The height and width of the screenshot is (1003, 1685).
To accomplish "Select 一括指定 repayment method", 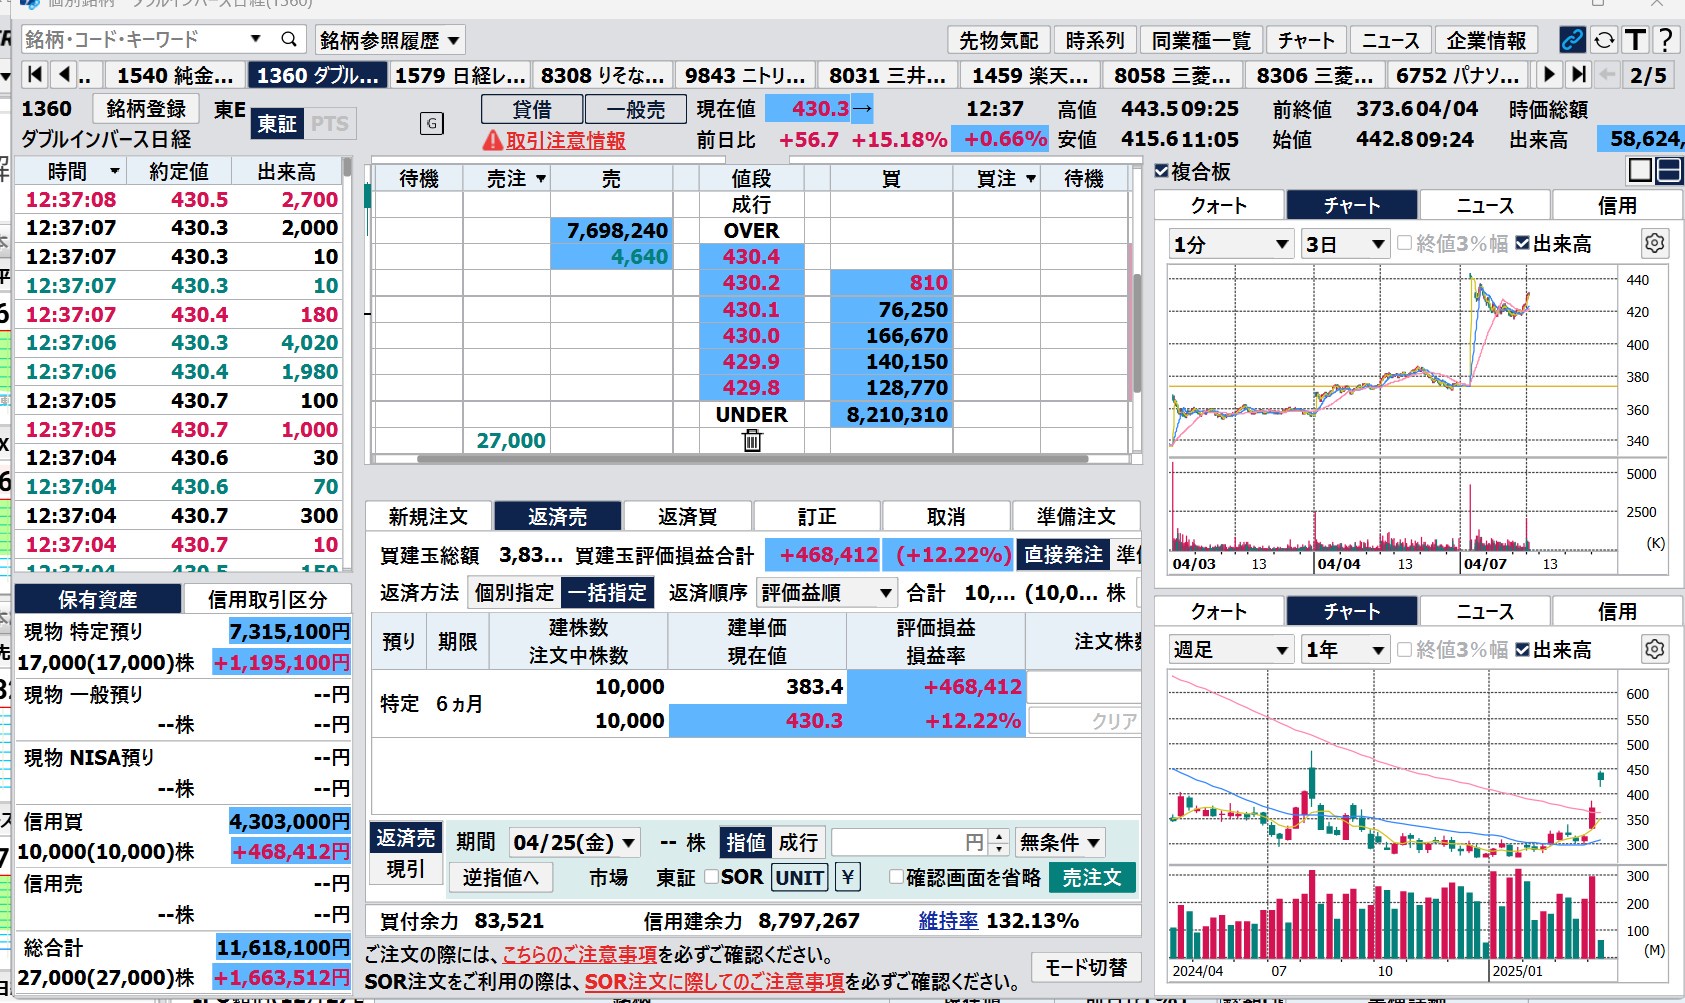I will pyautogui.click(x=608, y=592).
